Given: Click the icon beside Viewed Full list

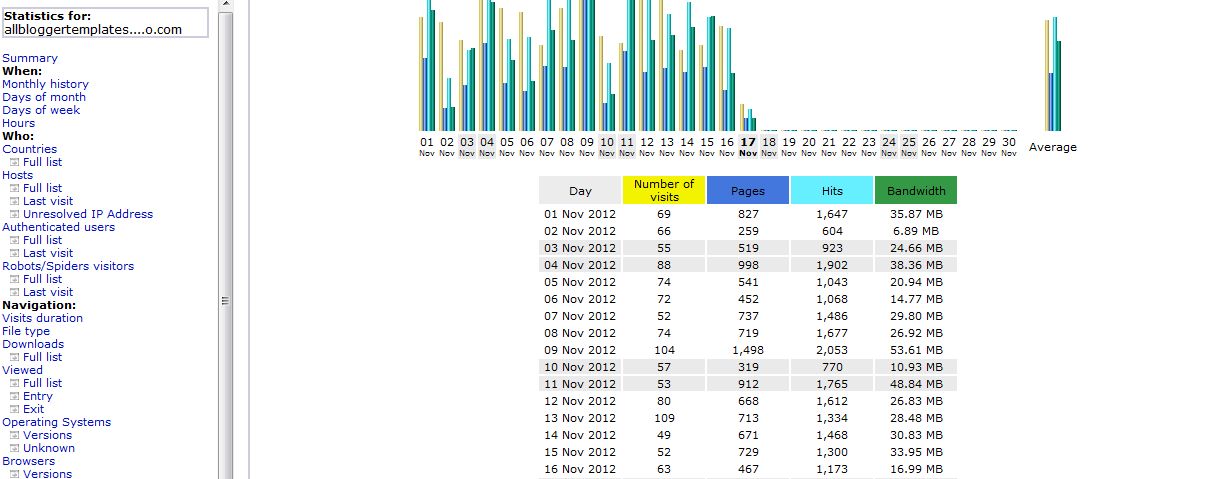Looking at the screenshot, I should (x=15, y=383).
